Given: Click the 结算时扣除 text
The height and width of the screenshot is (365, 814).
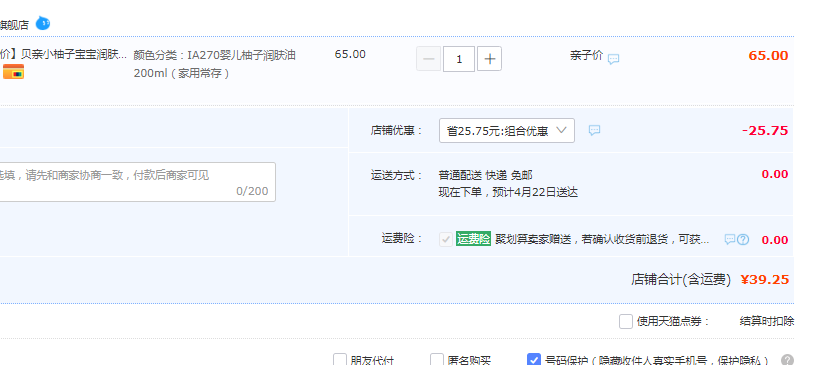Looking at the screenshot, I should point(767,321).
